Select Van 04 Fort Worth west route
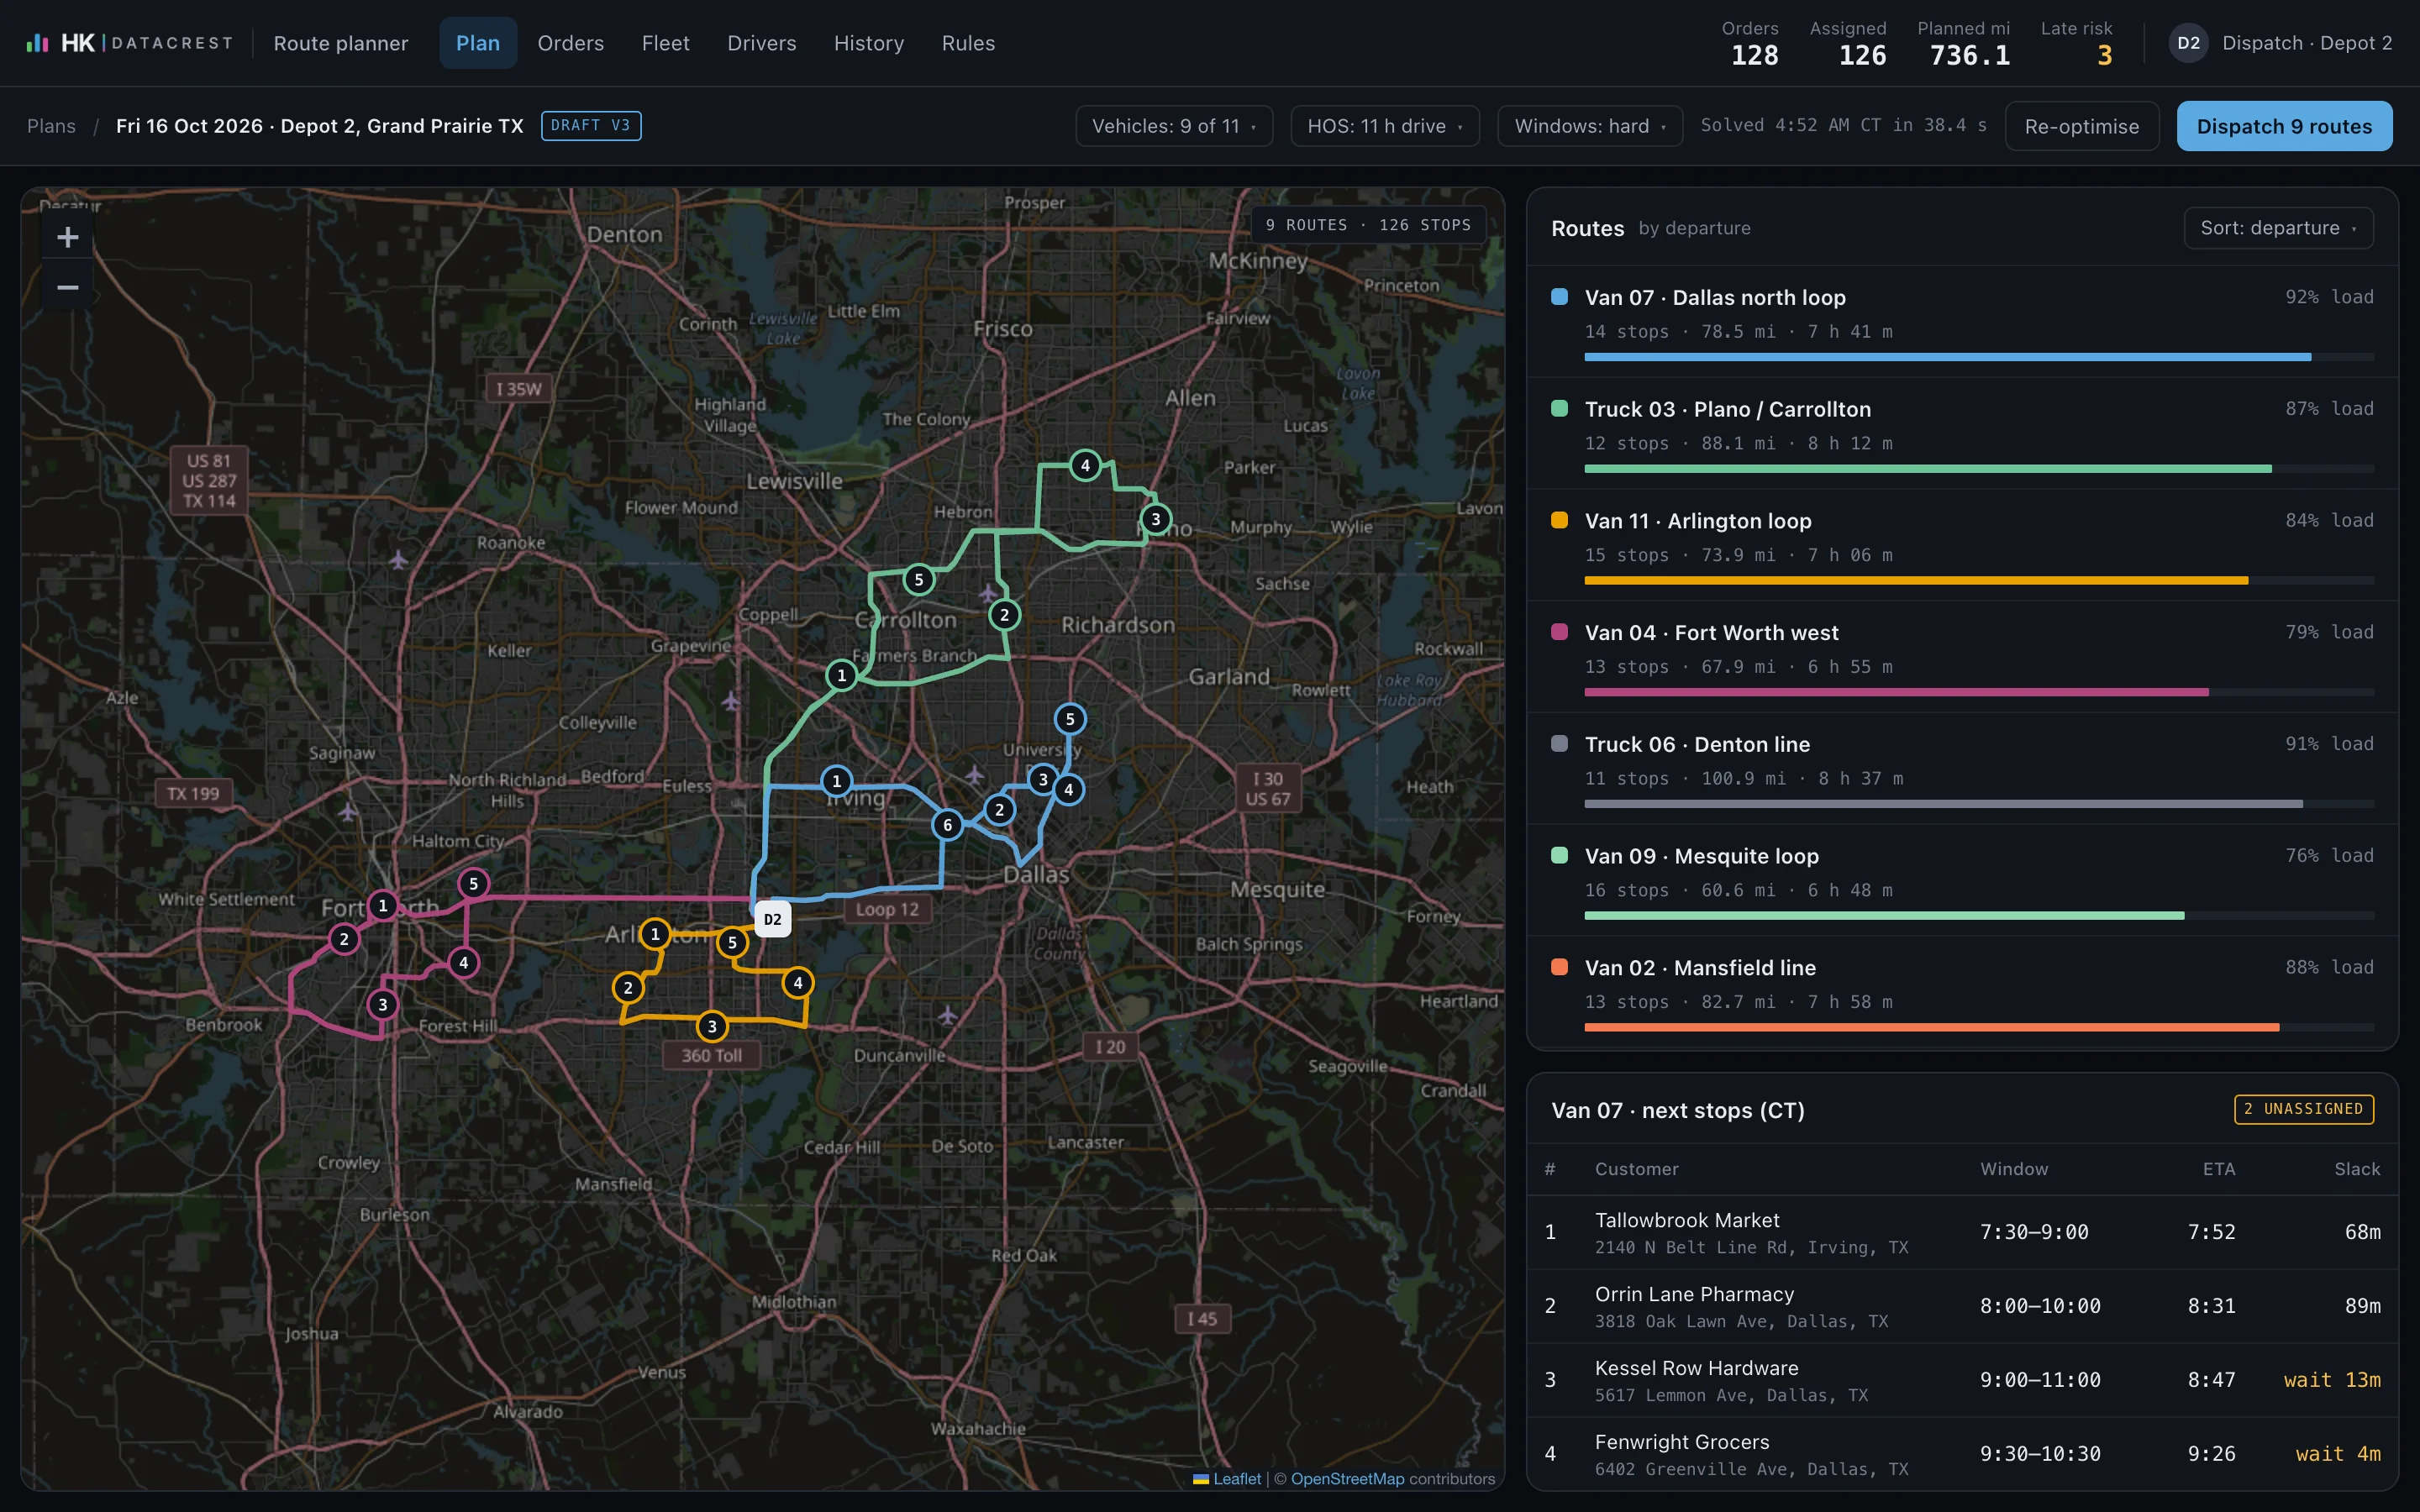 click(1962, 657)
